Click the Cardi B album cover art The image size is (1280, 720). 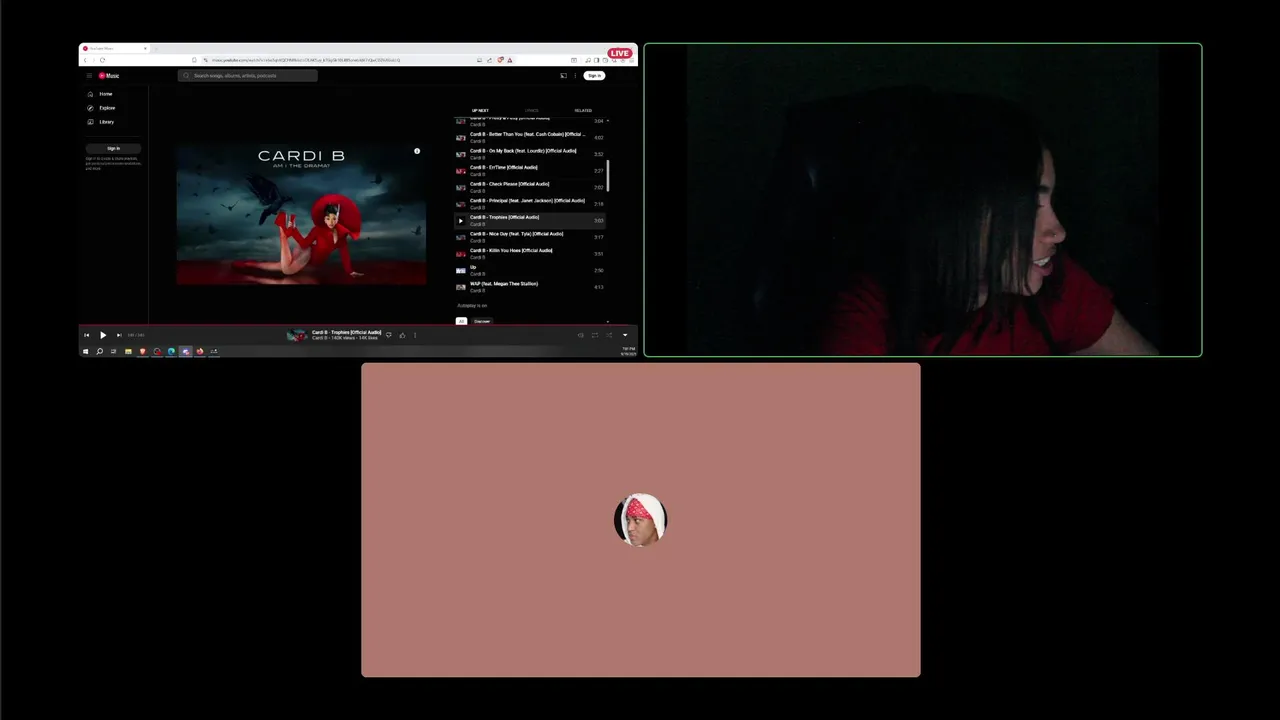(301, 214)
